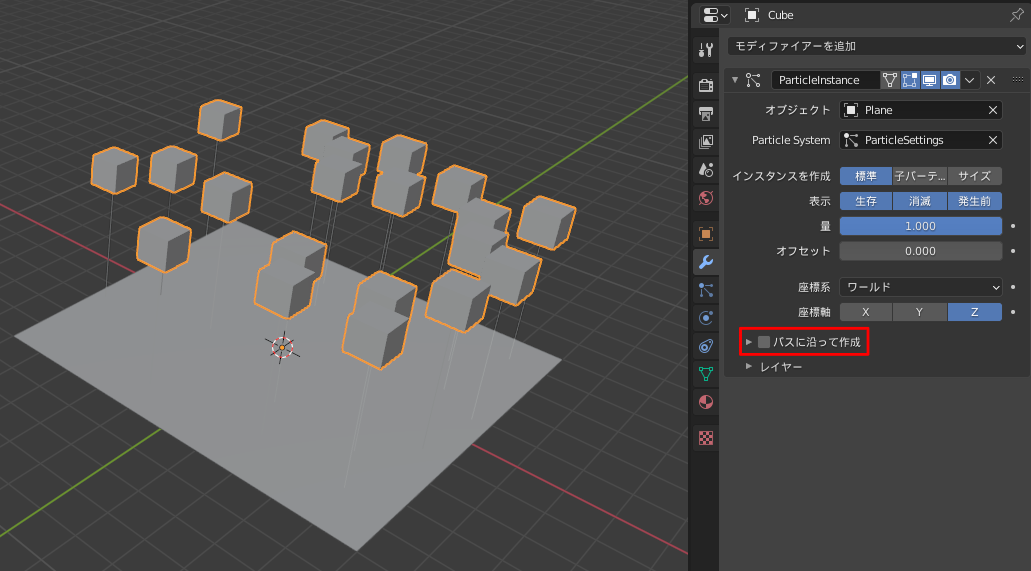Toggle modifier display in Edit Mode

click(x=910, y=80)
